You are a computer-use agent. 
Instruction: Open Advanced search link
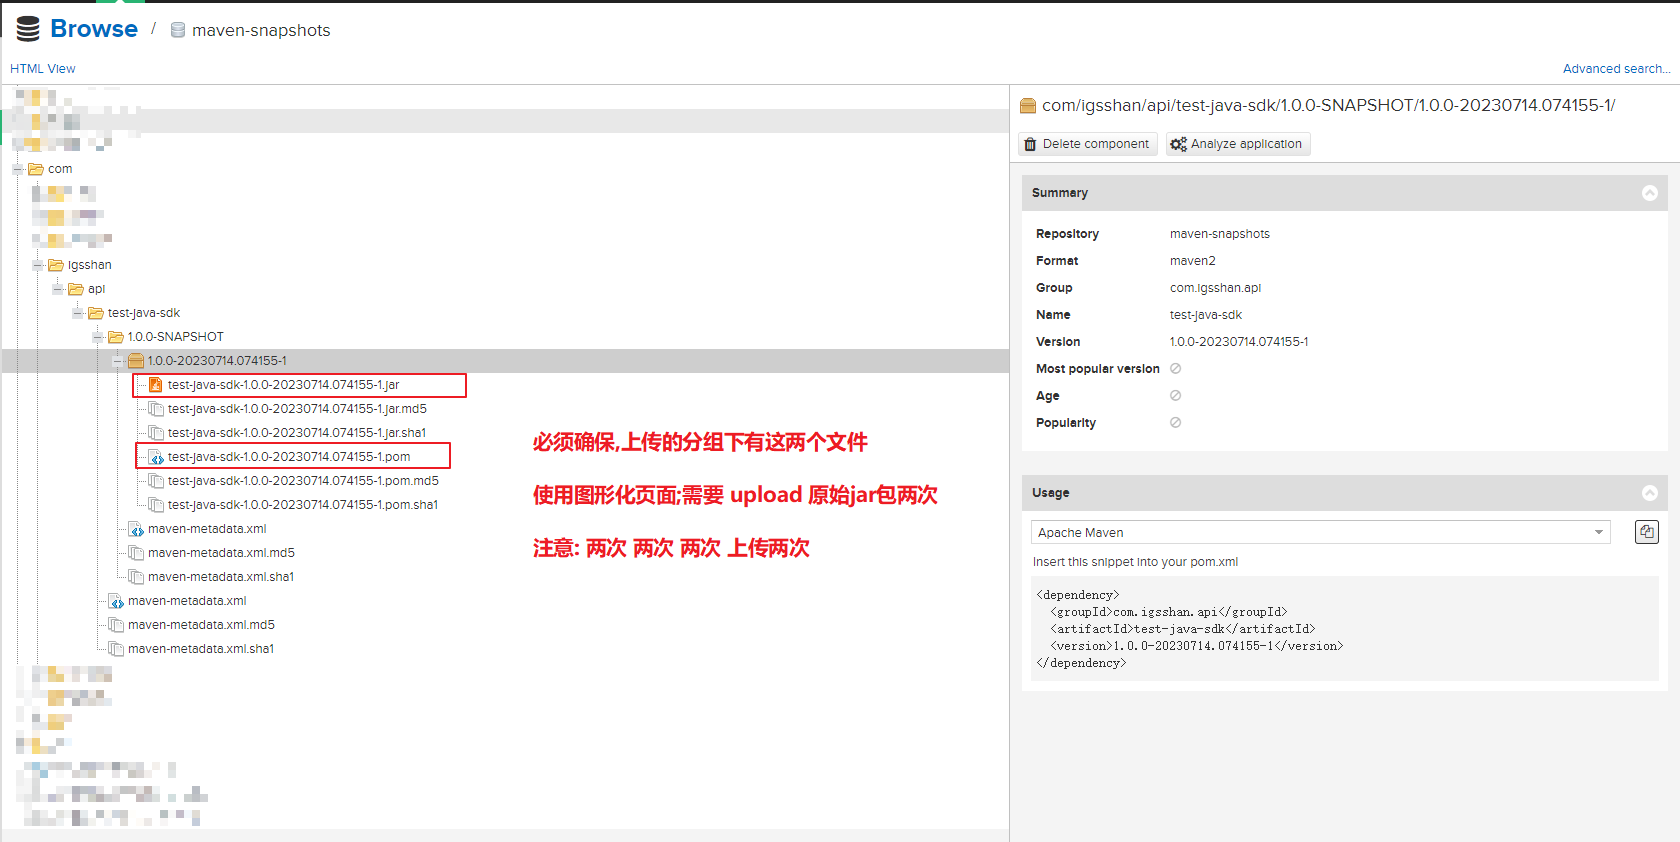click(1616, 69)
